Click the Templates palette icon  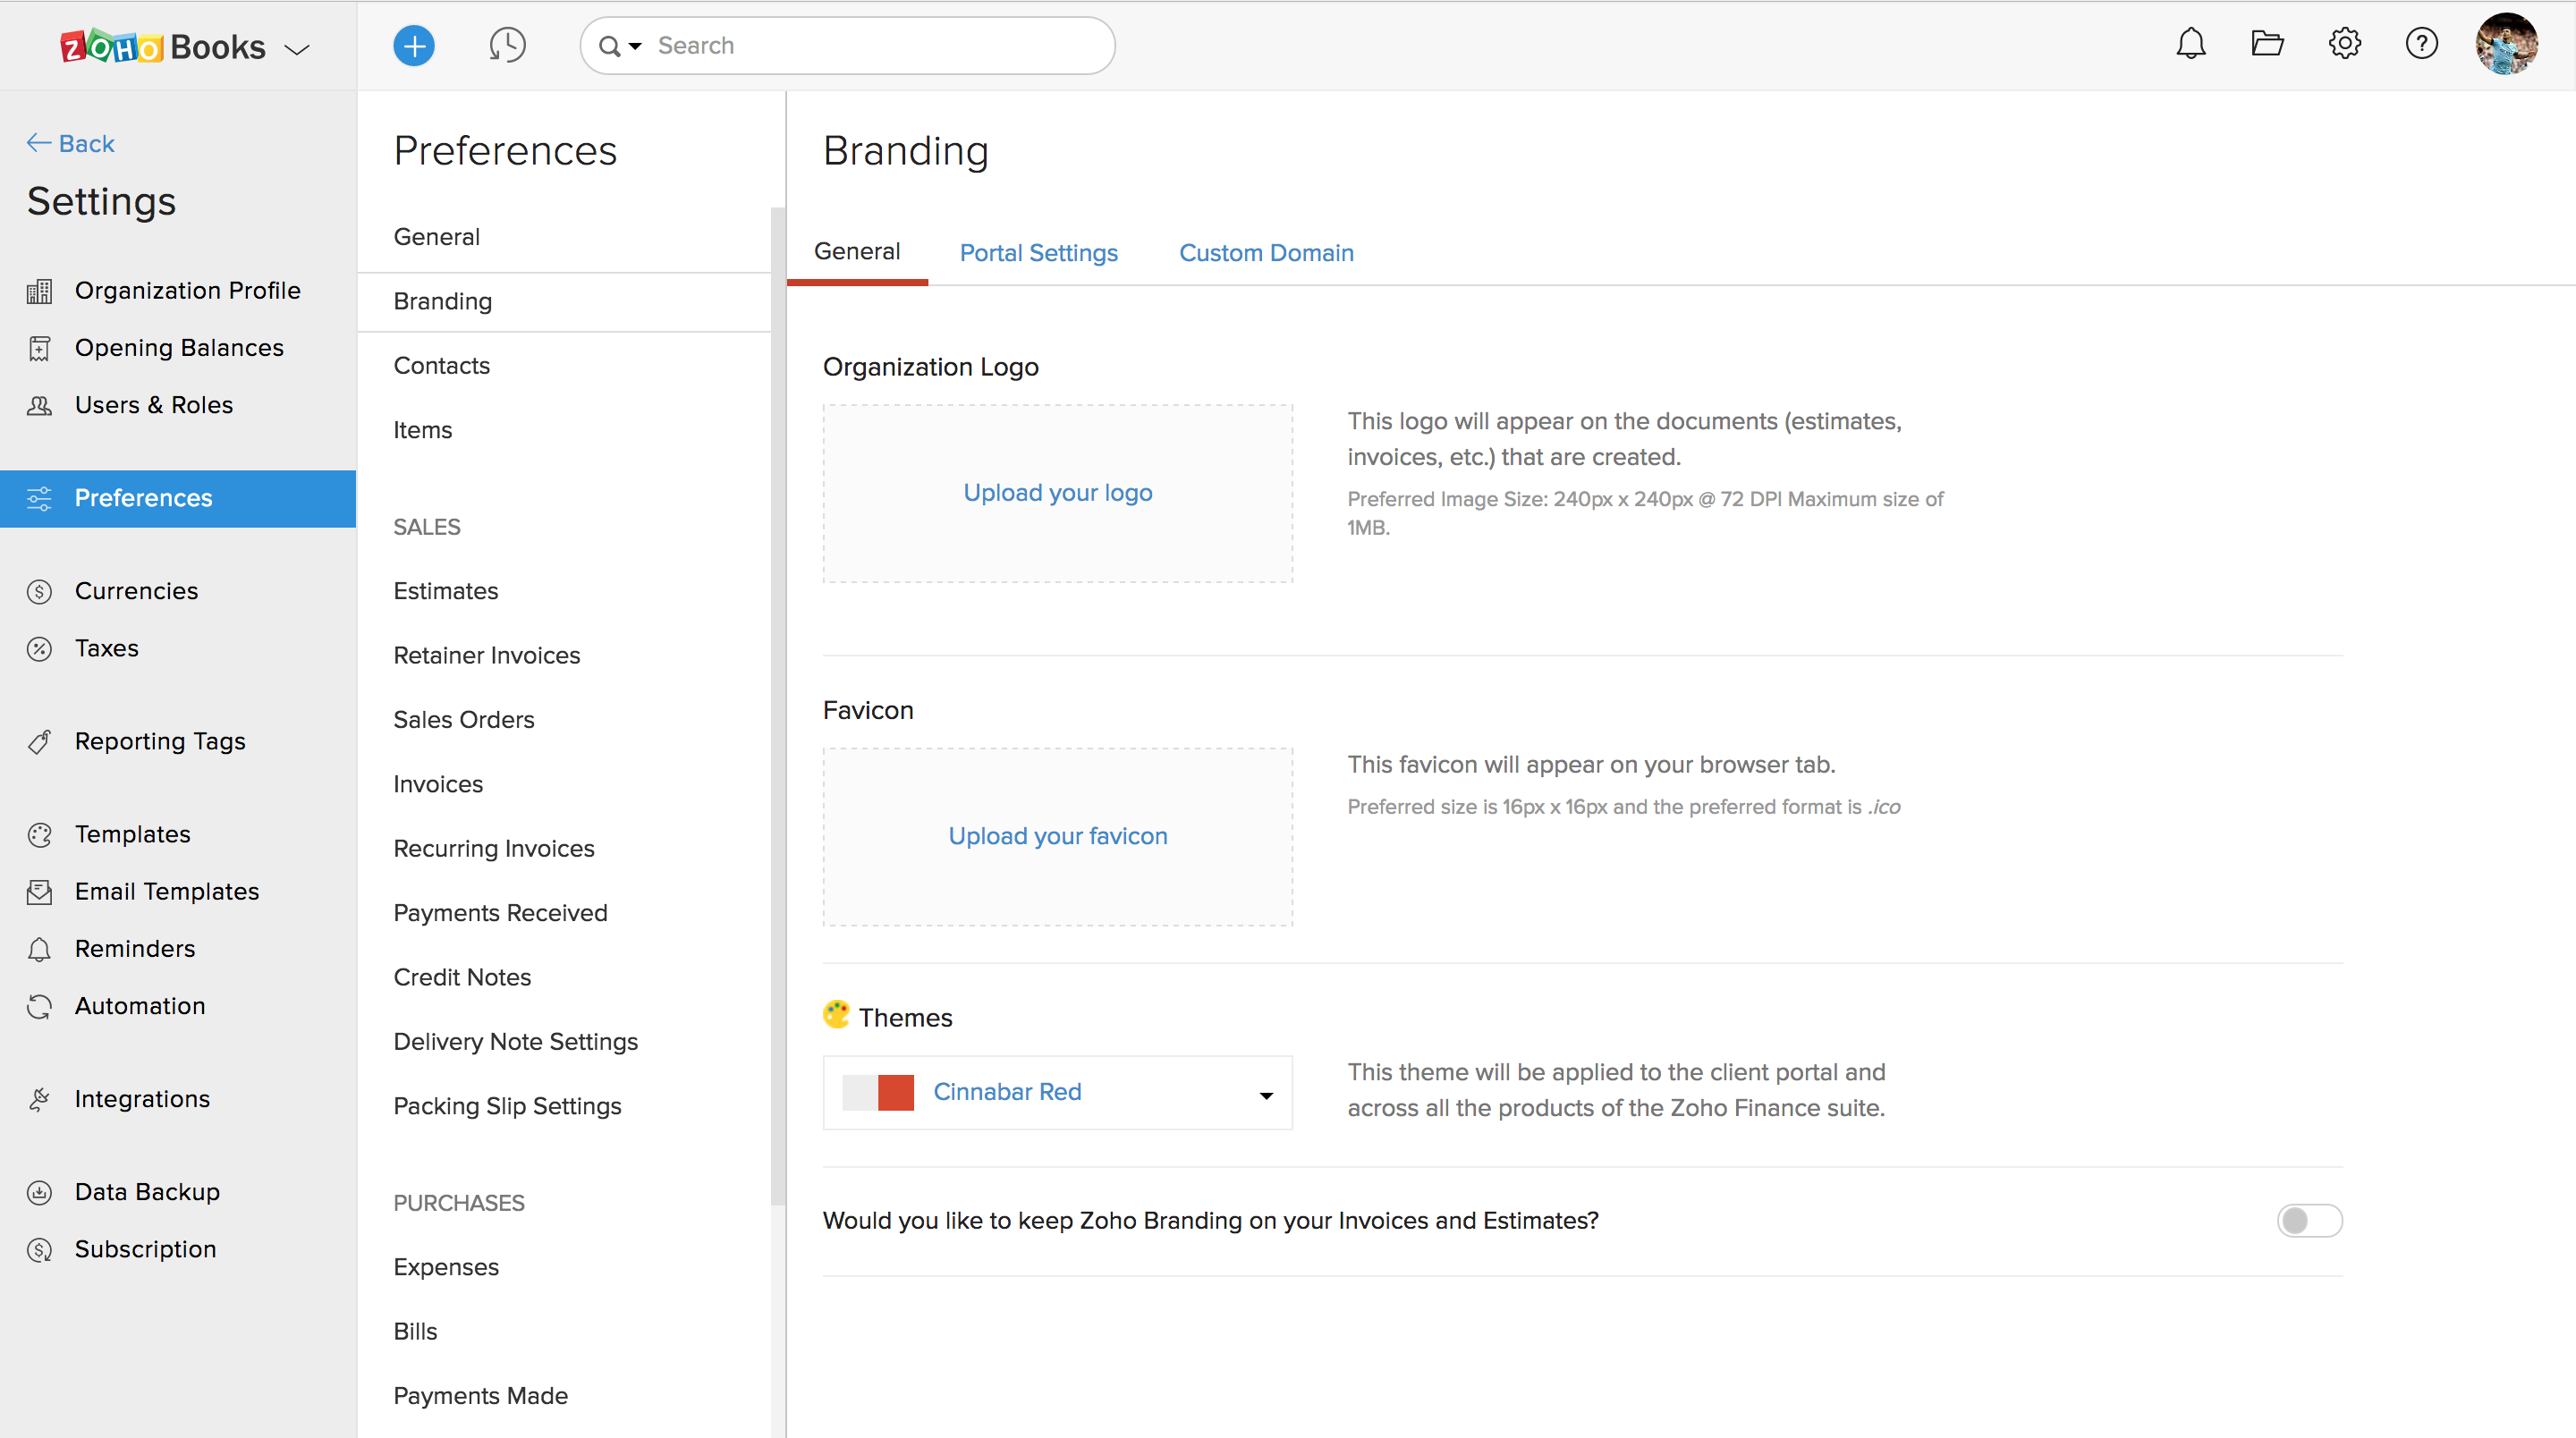pyautogui.click(x=39, y=835)
